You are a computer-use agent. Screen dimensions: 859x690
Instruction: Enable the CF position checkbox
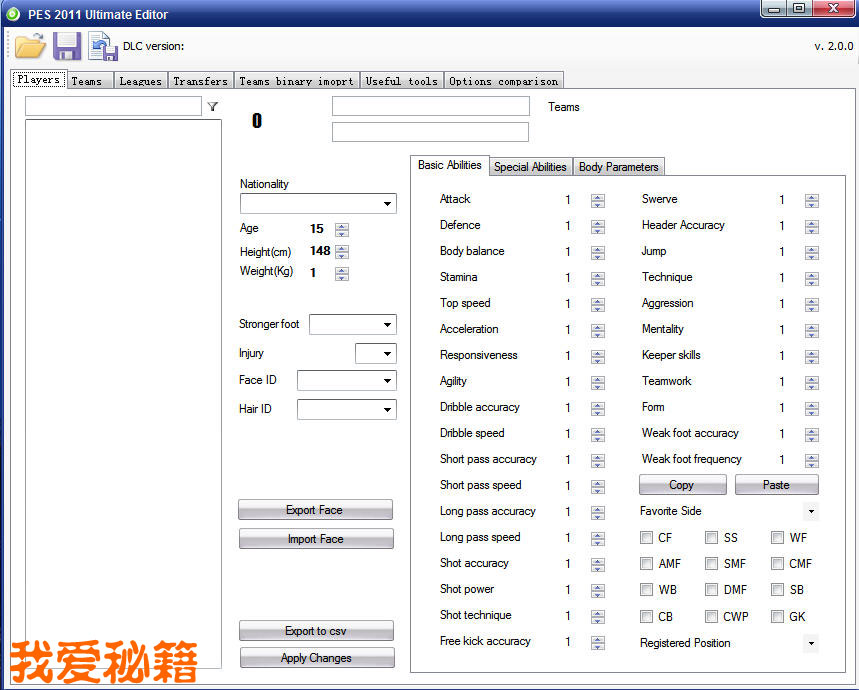pyautogui.click(x=647, y=538)
